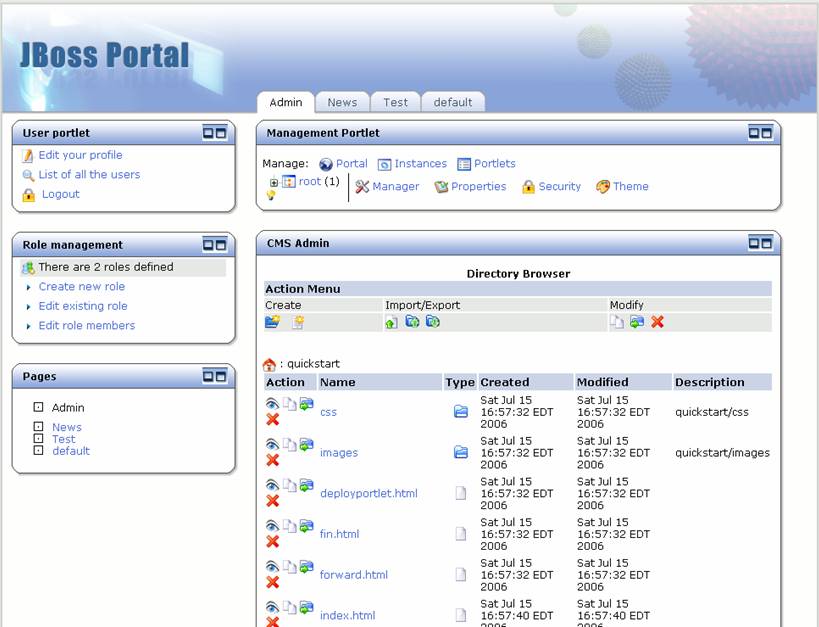Open fin.html file link
This screenshot has width=819, height=627.
[x=340, y=534]
